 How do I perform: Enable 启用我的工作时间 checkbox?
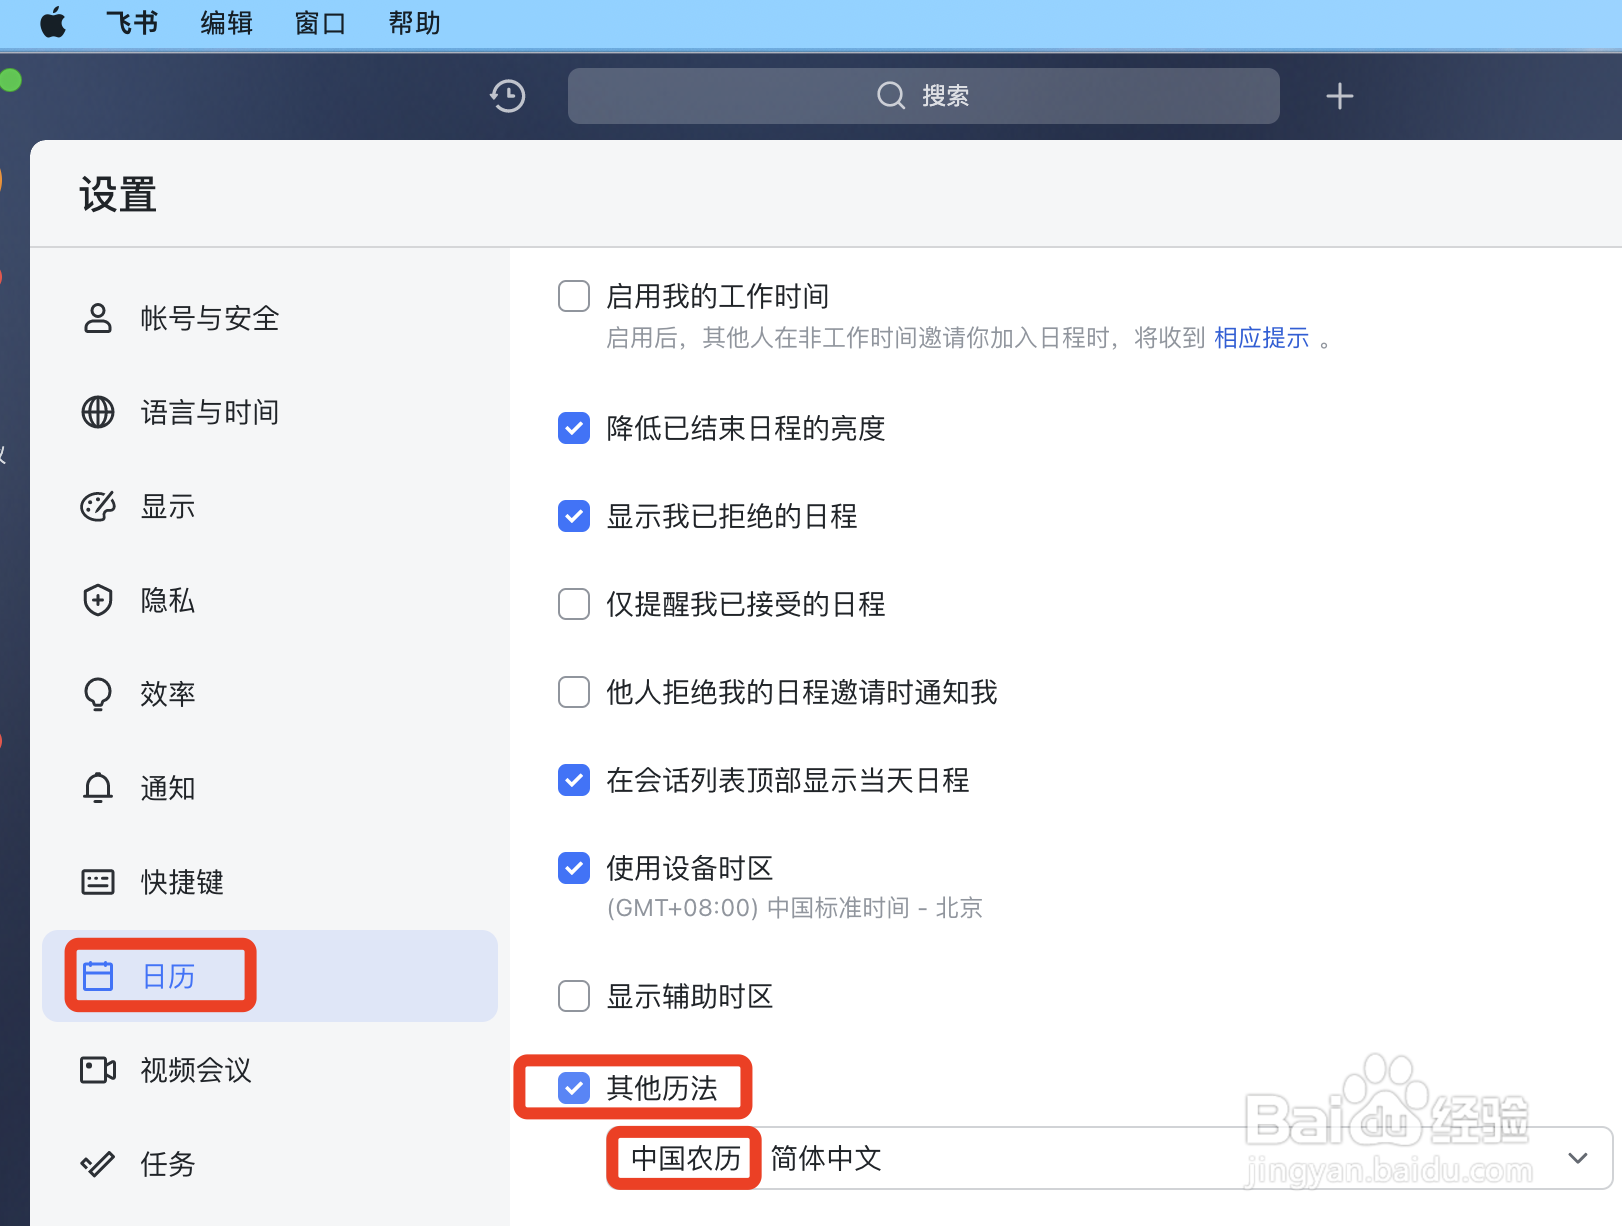tap(573, 296)
